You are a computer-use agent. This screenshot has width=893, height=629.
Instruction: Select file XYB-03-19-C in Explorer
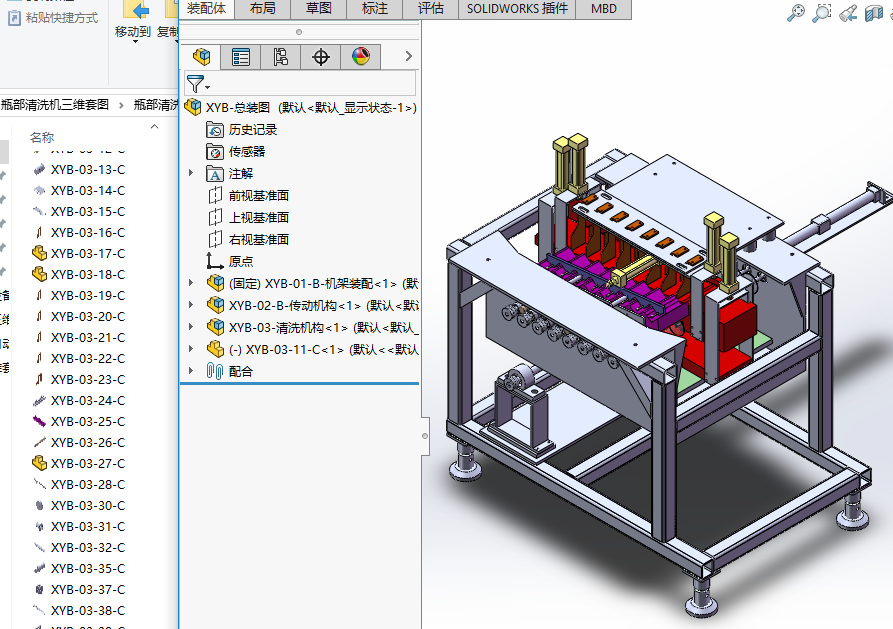click(79, 295)
